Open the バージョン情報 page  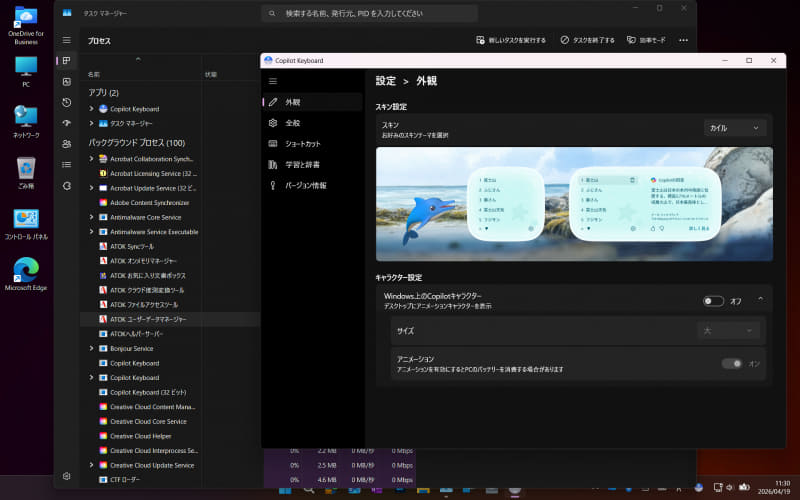[x=312, y=185]
